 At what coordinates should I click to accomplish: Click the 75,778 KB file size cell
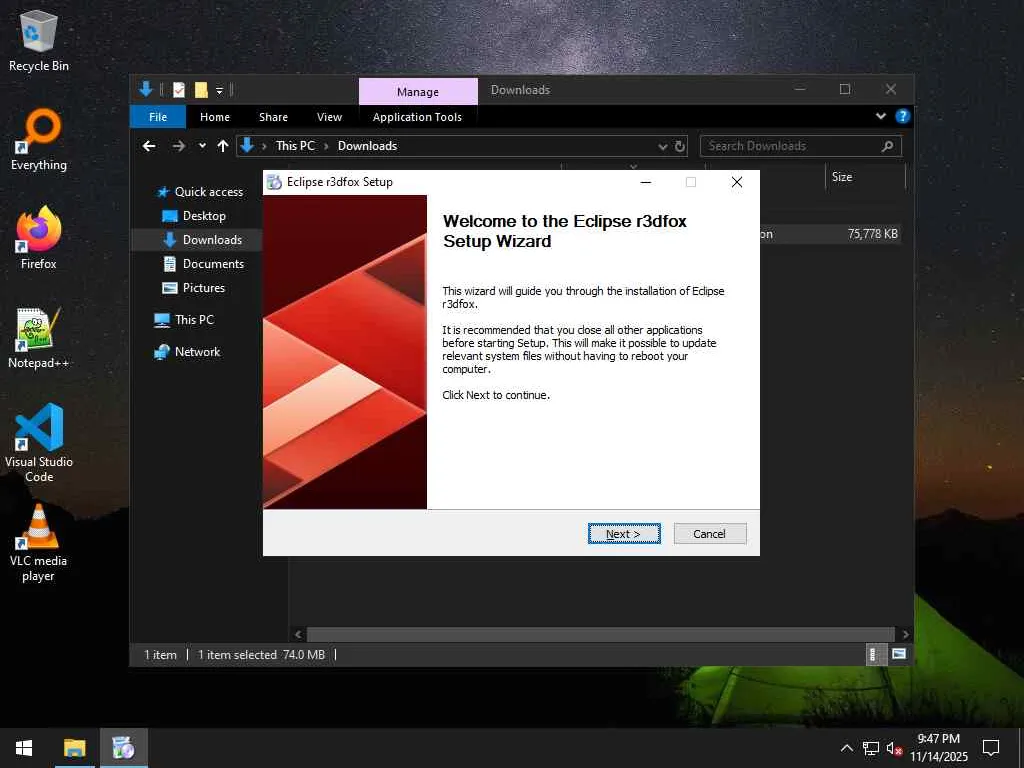(x=872, y=234)
